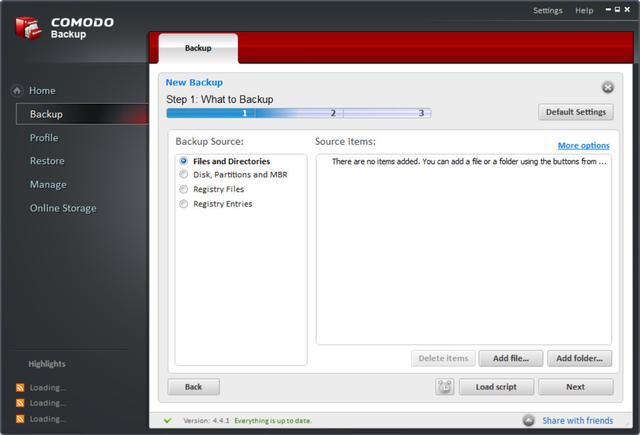Go to Restore in the sidebar
The height and width of the screenshot is (435, 640).
point(47,161)
